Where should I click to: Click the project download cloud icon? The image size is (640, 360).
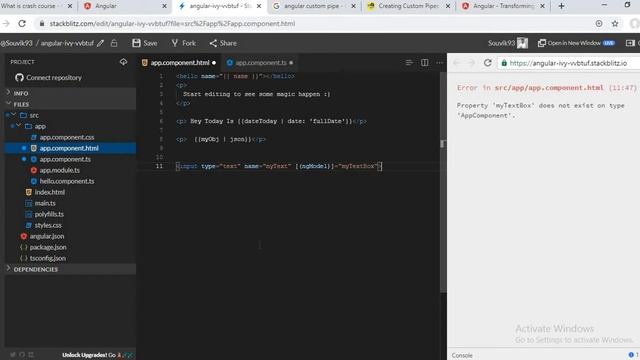click(123, 62)
